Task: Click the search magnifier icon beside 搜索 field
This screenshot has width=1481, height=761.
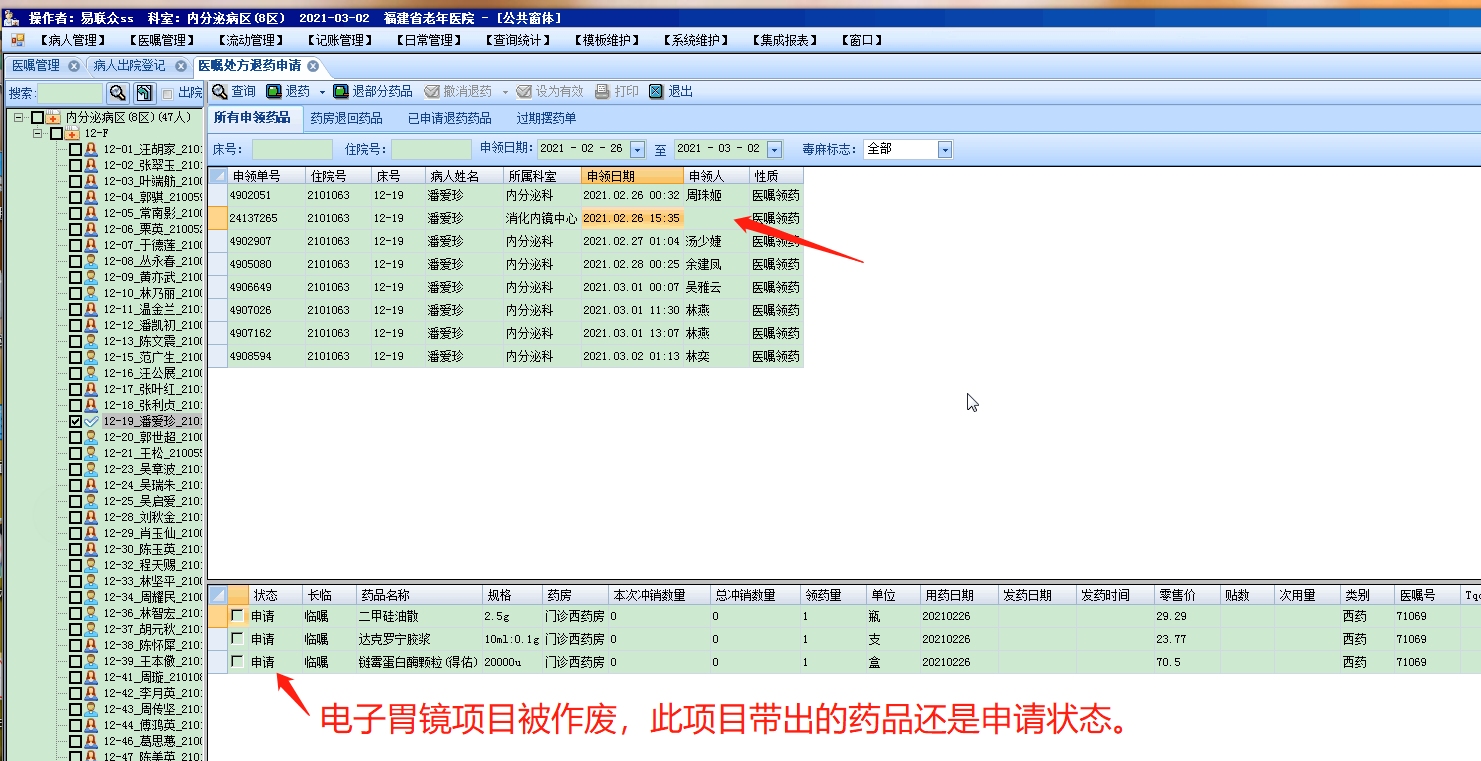Action: [x=118, y=93]
